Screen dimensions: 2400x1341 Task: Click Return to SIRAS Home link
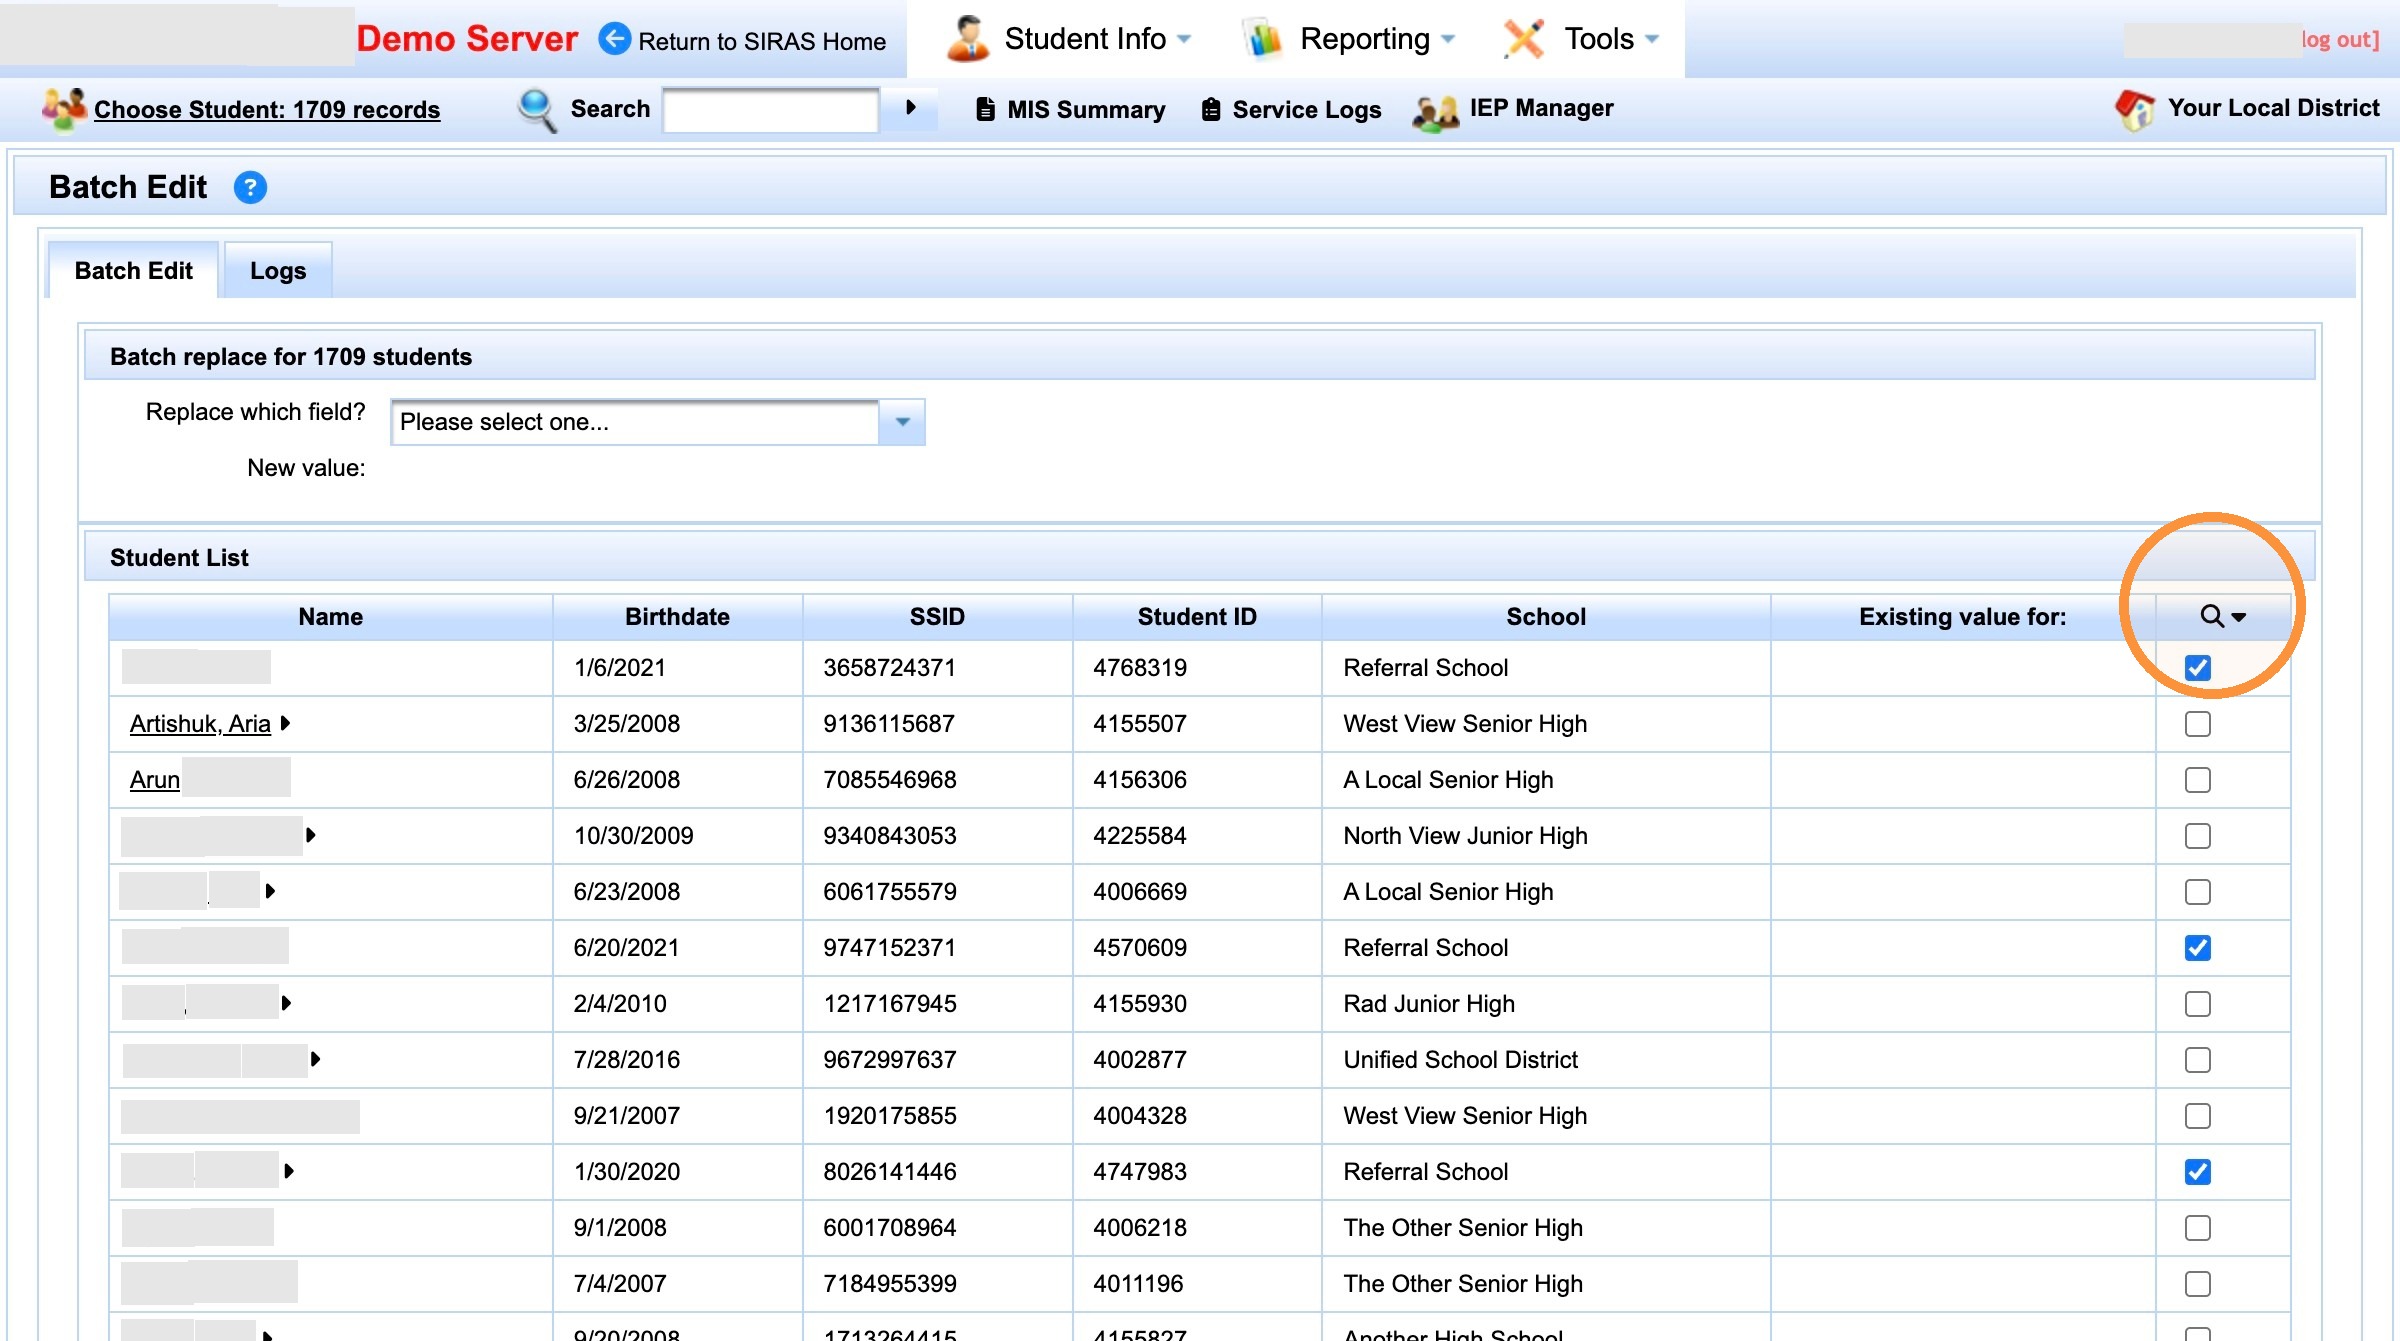762,41
